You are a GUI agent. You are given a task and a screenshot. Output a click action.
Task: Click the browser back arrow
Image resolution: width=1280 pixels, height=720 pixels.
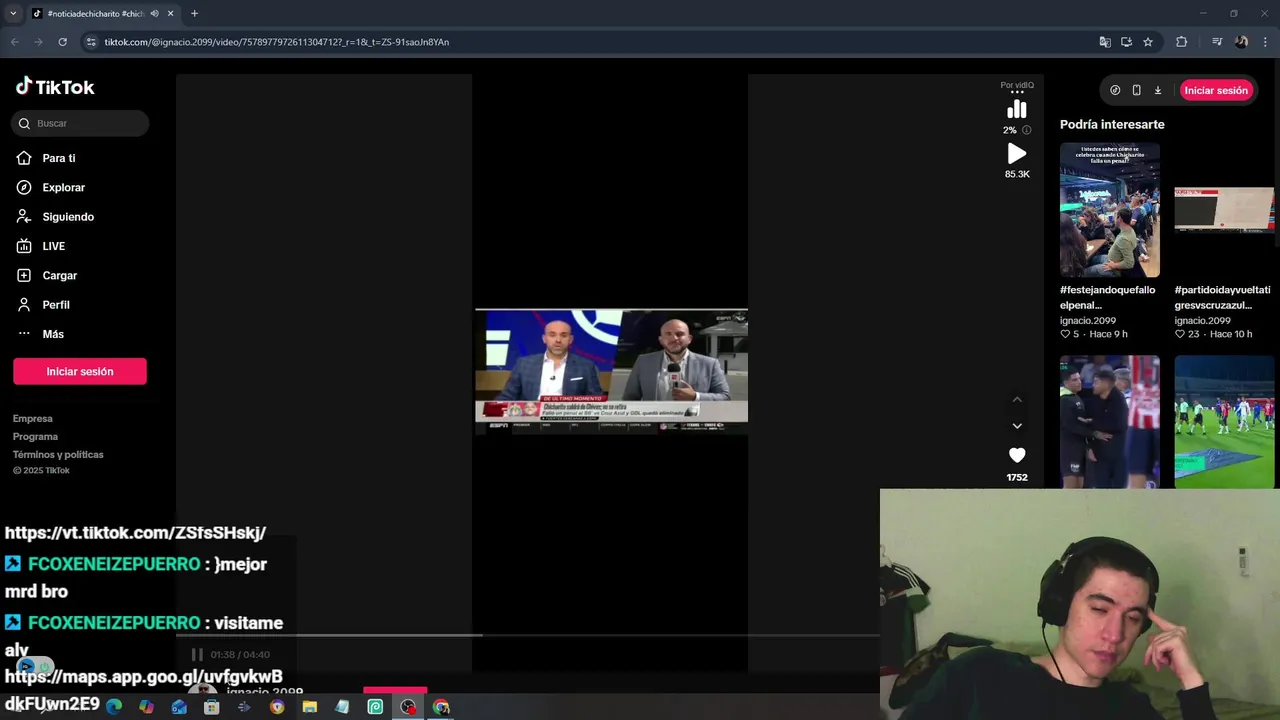tap(15, 42)
